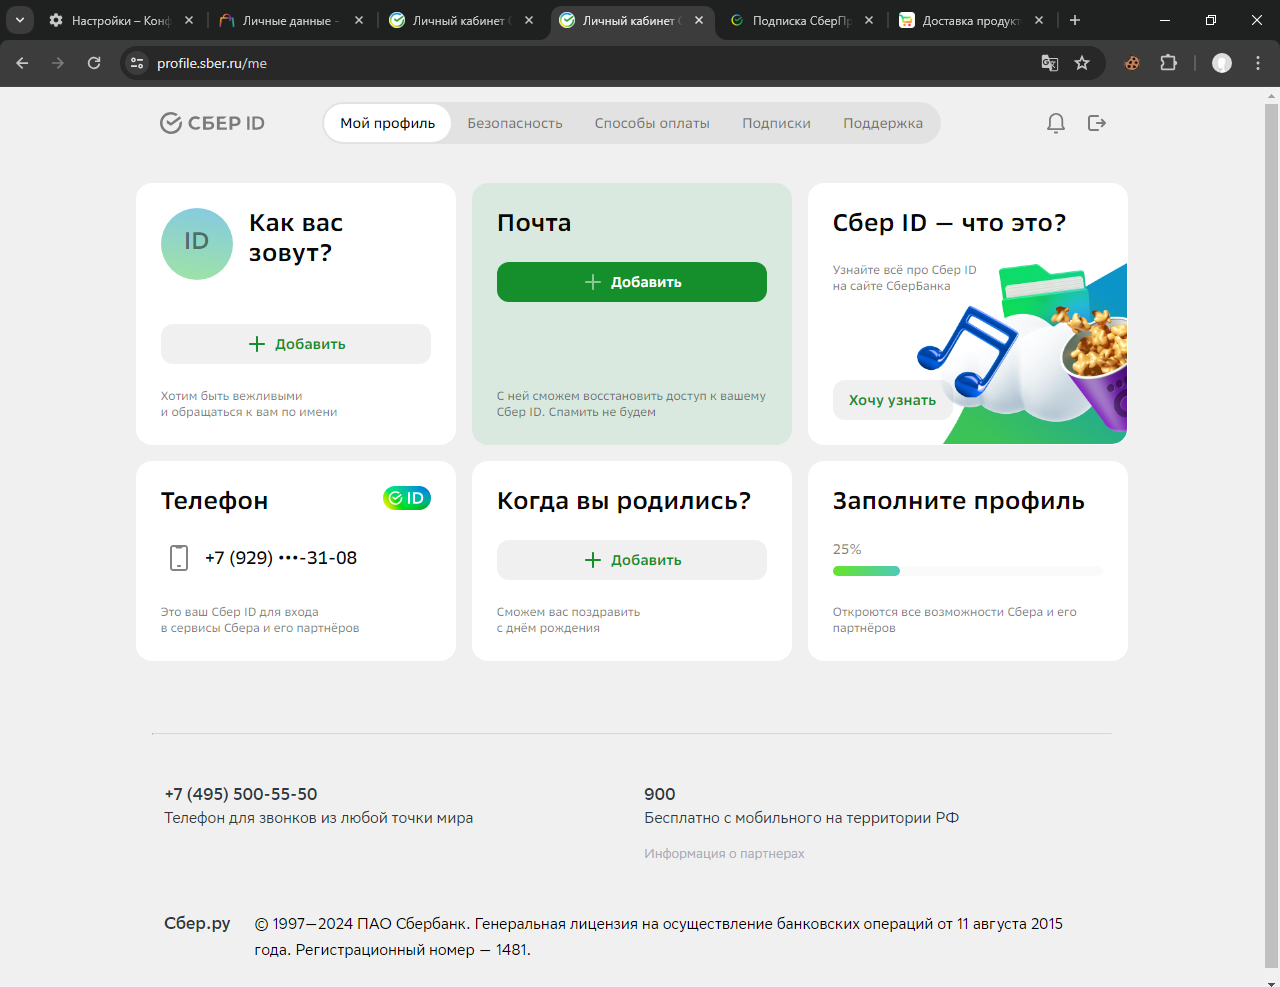This screenshot has width=1280, height=987.
Task: Click the logout icon in the header
Action: click(x=1097, y=123)
